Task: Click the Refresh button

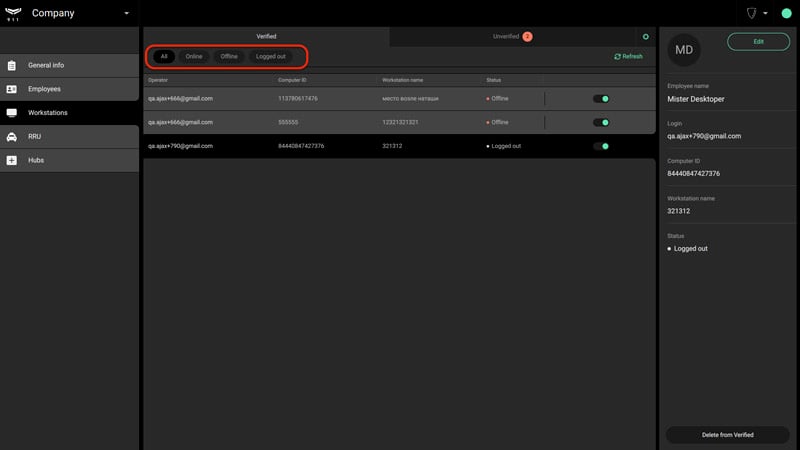Action: (628, 57)
